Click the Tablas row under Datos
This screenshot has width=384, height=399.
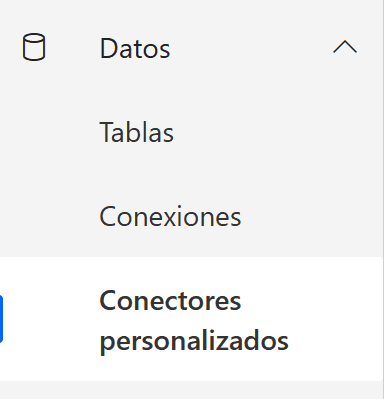[x=191, y=132]
